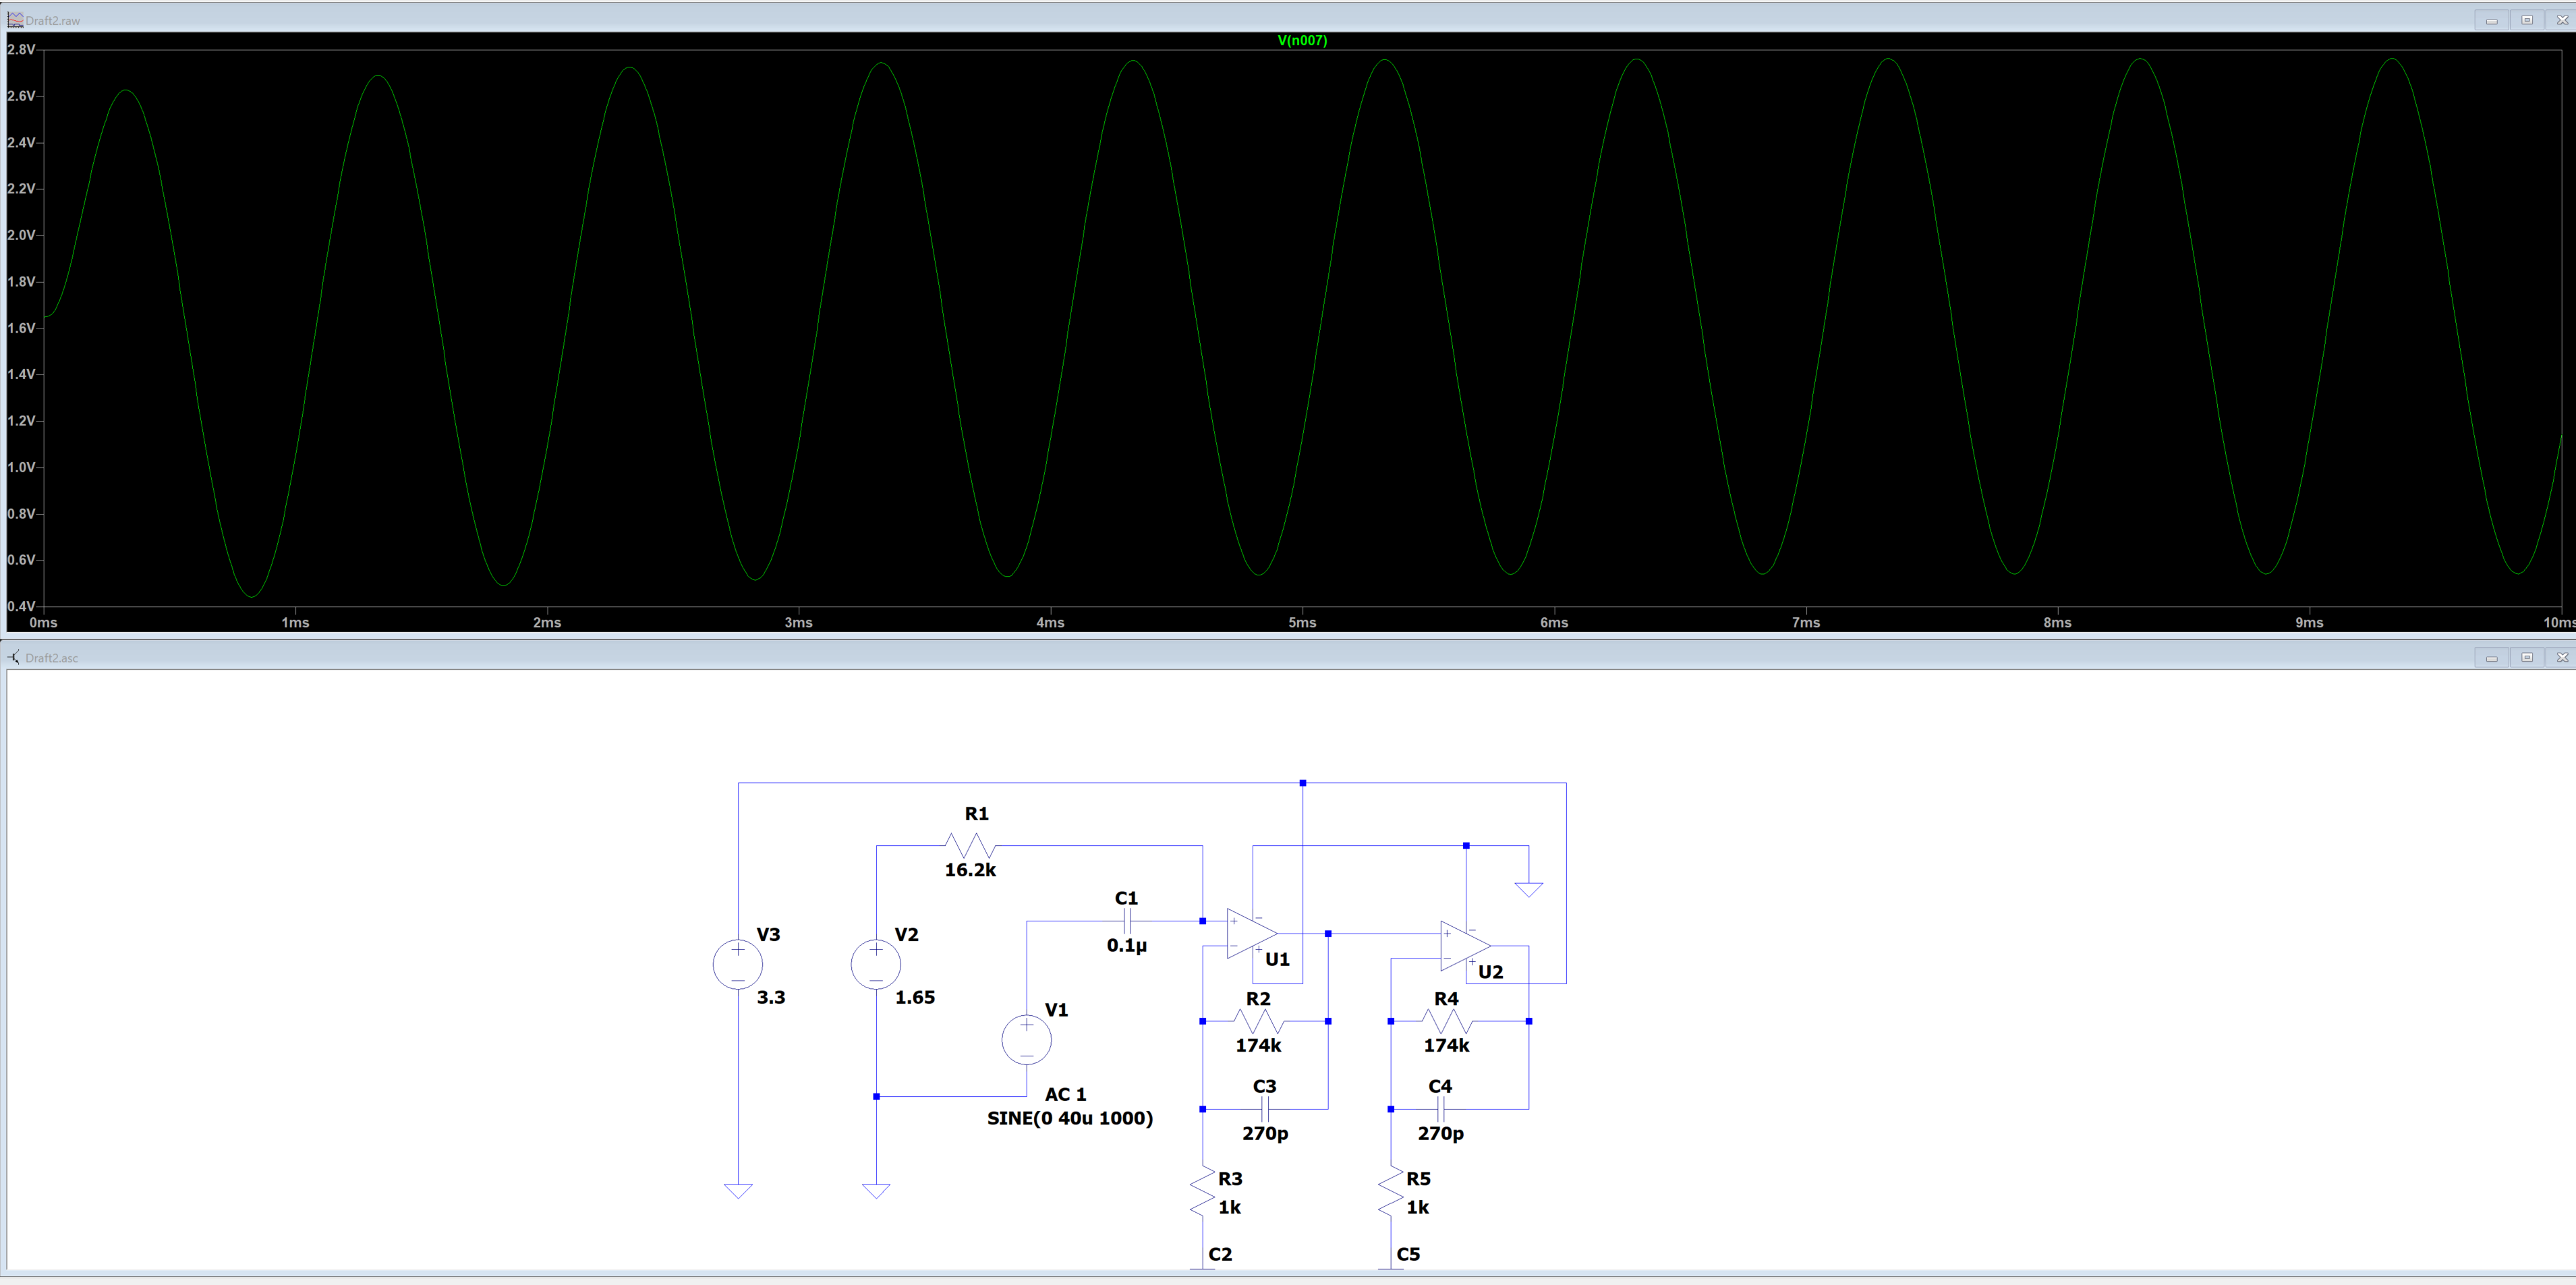The height and width of the screenshot is (1285, 2576).
Task: Minimize the Draft2.asc window
Action: click(x=2491, y=657)
